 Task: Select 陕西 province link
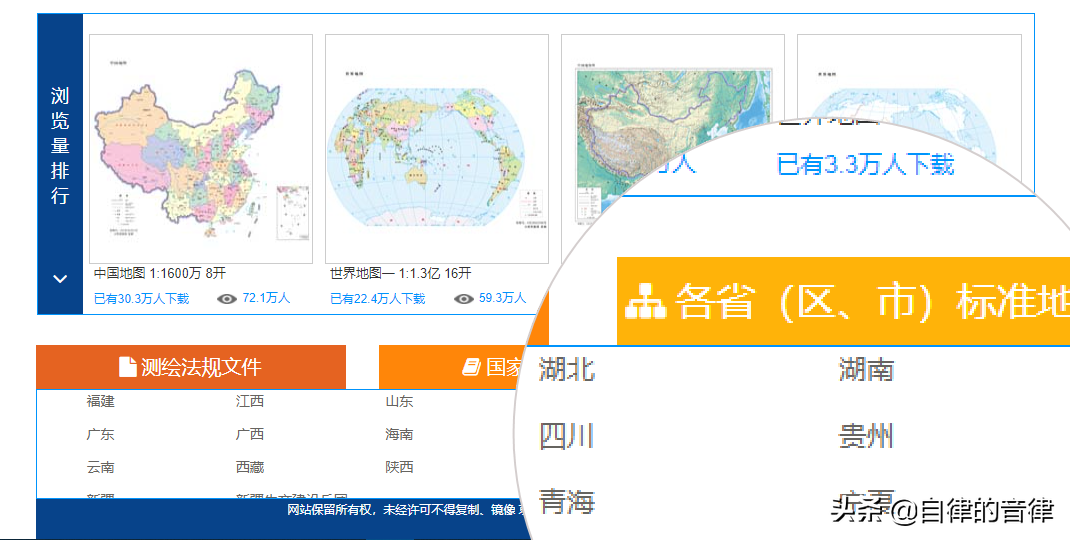(399, 467)
